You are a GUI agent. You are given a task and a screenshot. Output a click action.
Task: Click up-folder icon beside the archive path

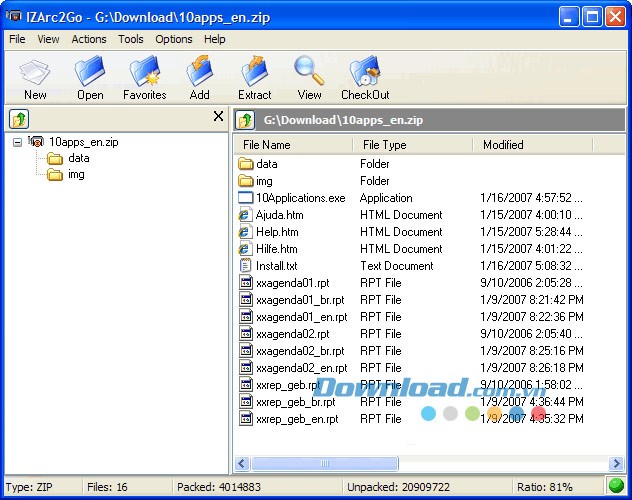click(246, 120)
